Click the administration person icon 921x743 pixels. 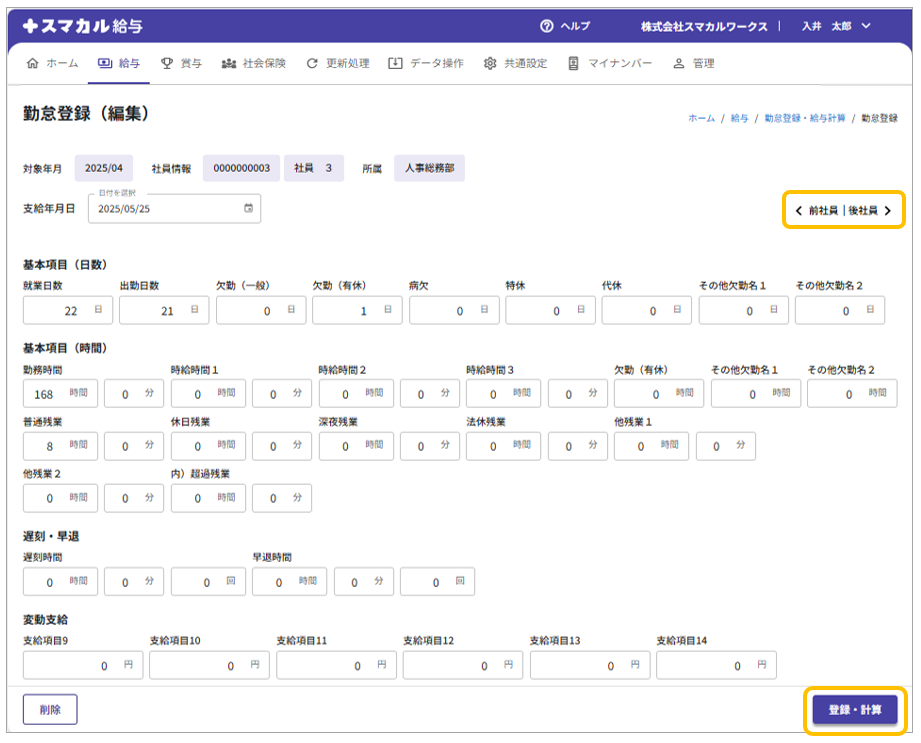coord(679,63)
